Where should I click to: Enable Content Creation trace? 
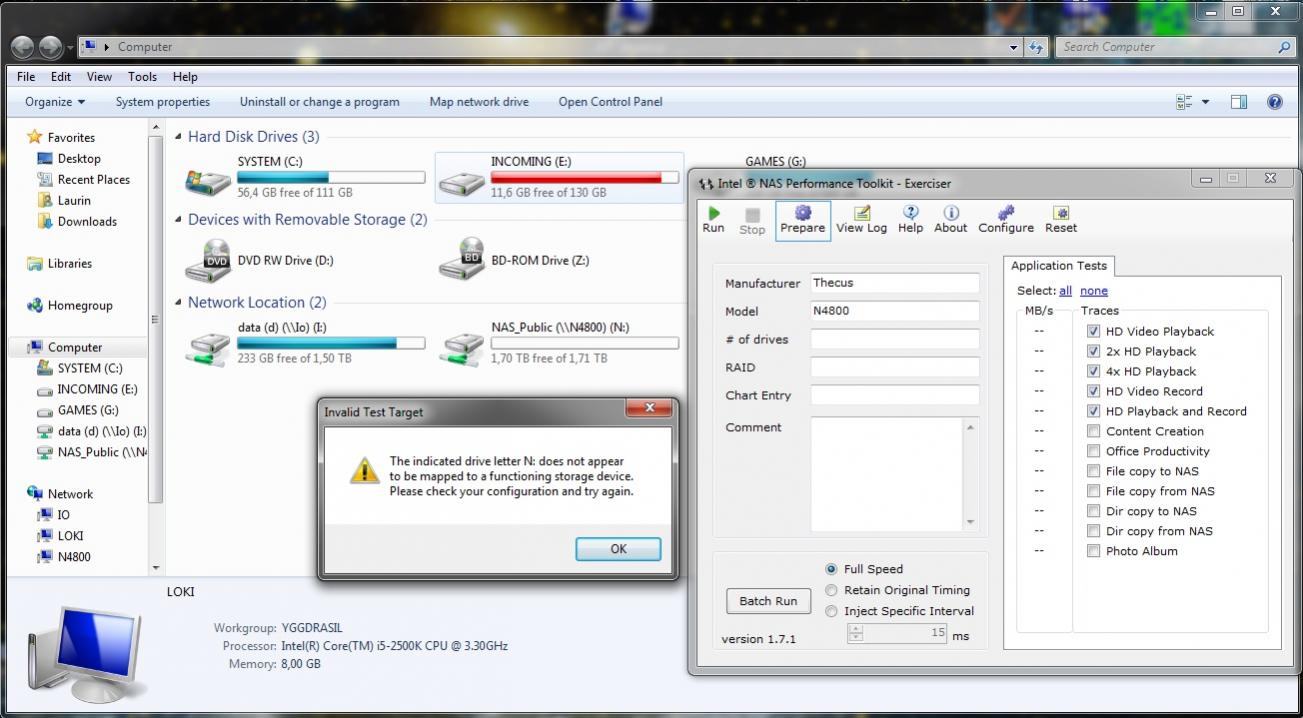(1093, 431)
